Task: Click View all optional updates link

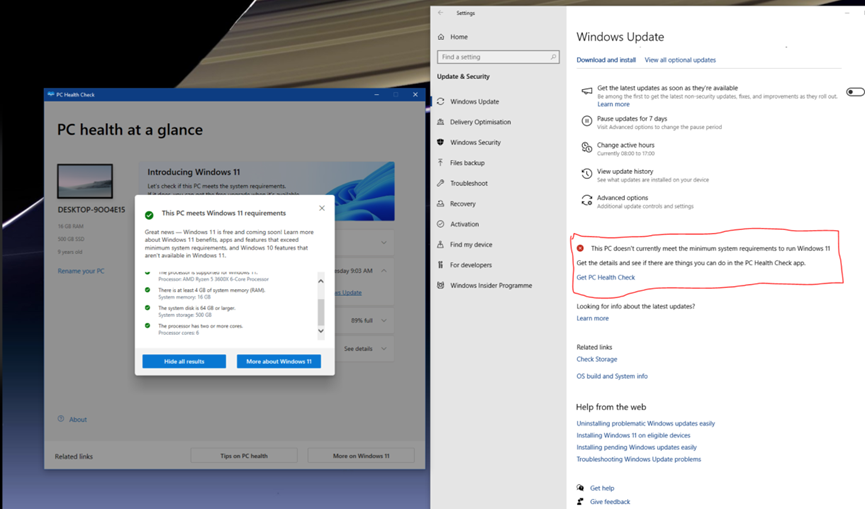Action: pos(680,60)
